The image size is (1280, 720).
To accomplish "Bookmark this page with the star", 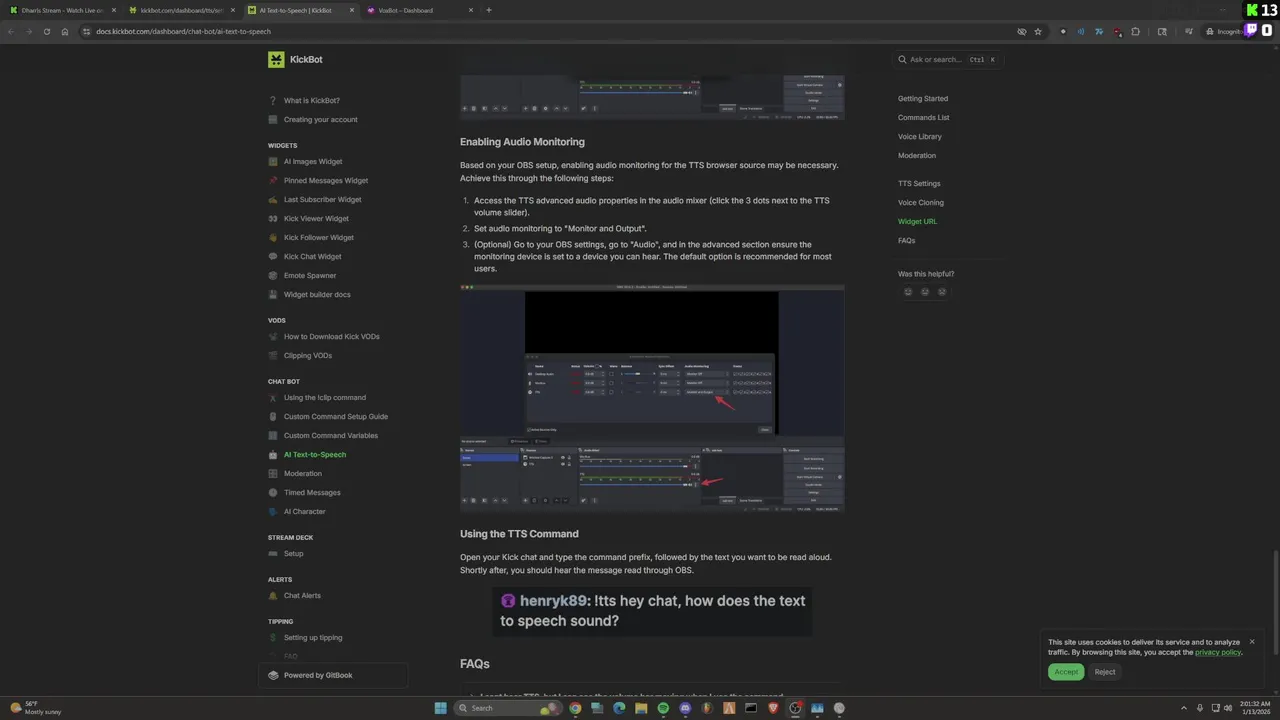I will (1038, 31).
